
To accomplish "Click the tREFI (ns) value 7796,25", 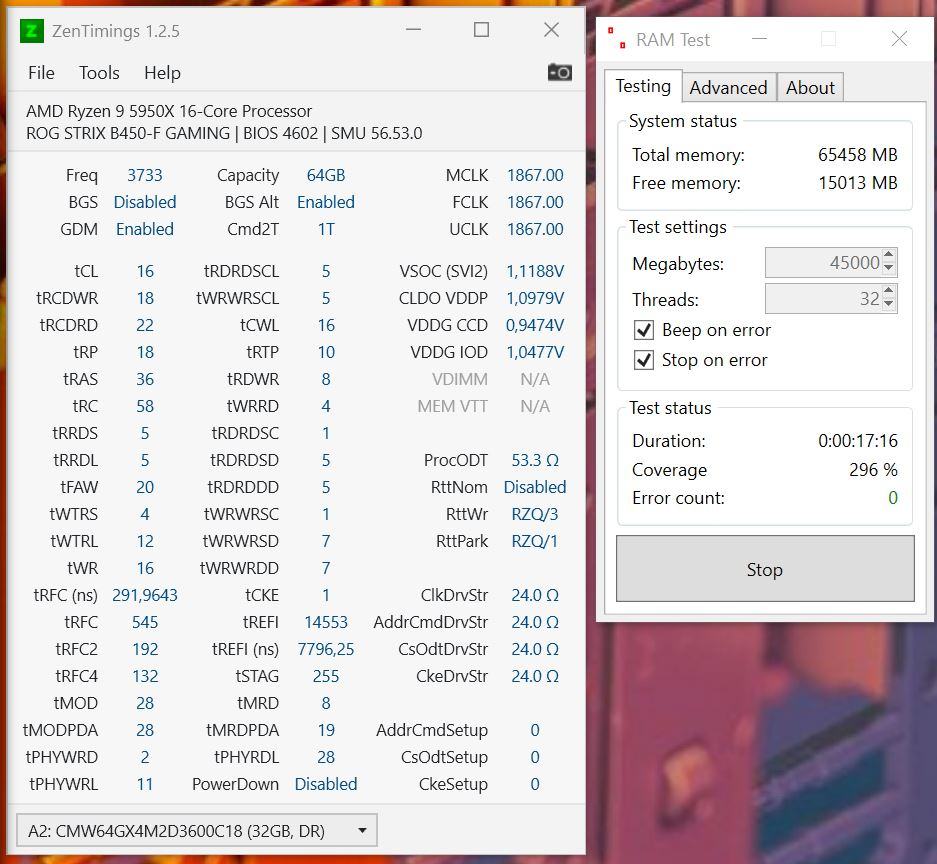I will point(326,649).
